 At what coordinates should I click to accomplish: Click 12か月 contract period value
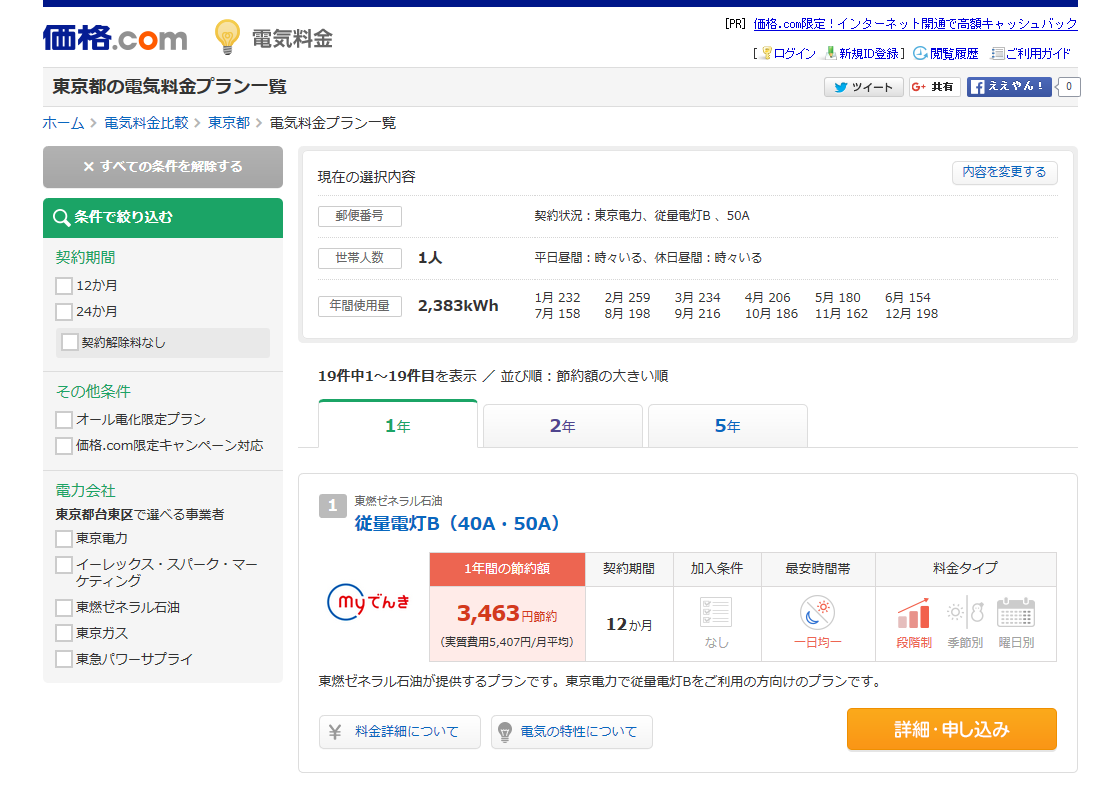coord(629,624)
